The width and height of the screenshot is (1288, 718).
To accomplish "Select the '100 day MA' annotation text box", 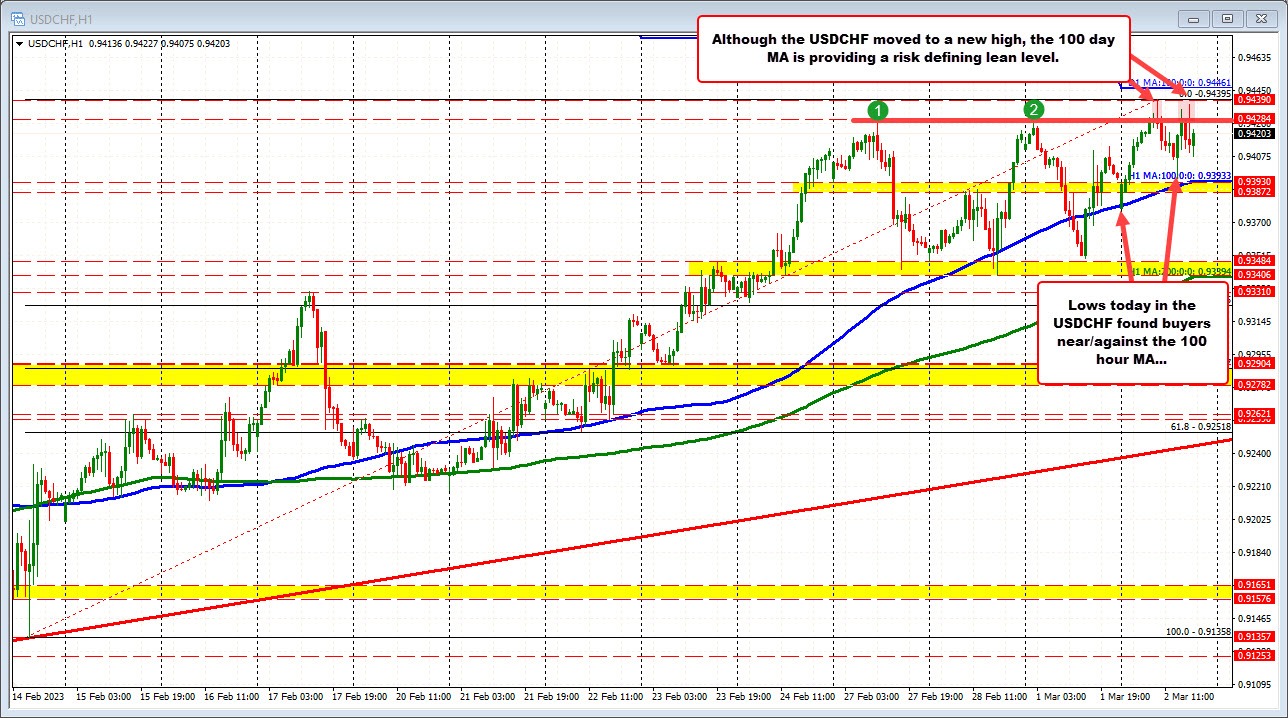I will click(x=912, y=48).
